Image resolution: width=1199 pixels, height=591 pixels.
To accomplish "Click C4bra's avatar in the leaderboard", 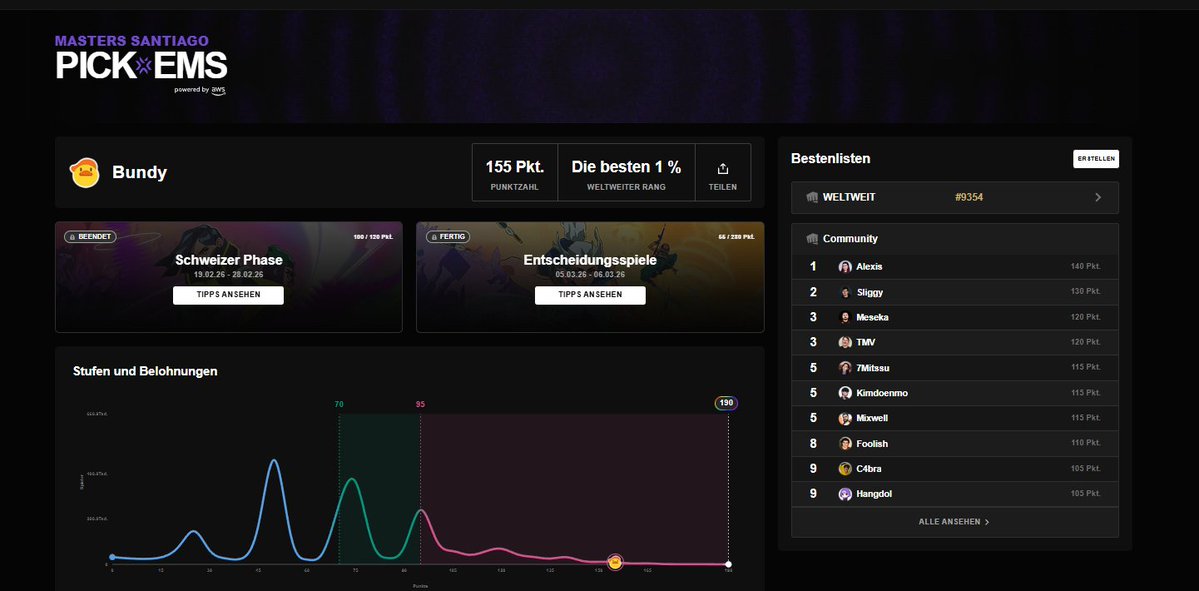I will [x=845, y=469].
